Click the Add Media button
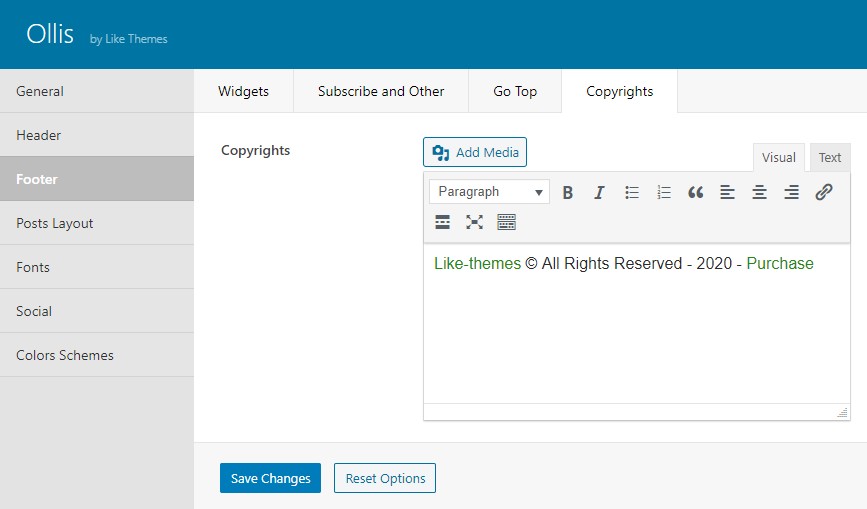Viewport: 867px width, 509px height. pyautogui.click(x=475, y=152)
